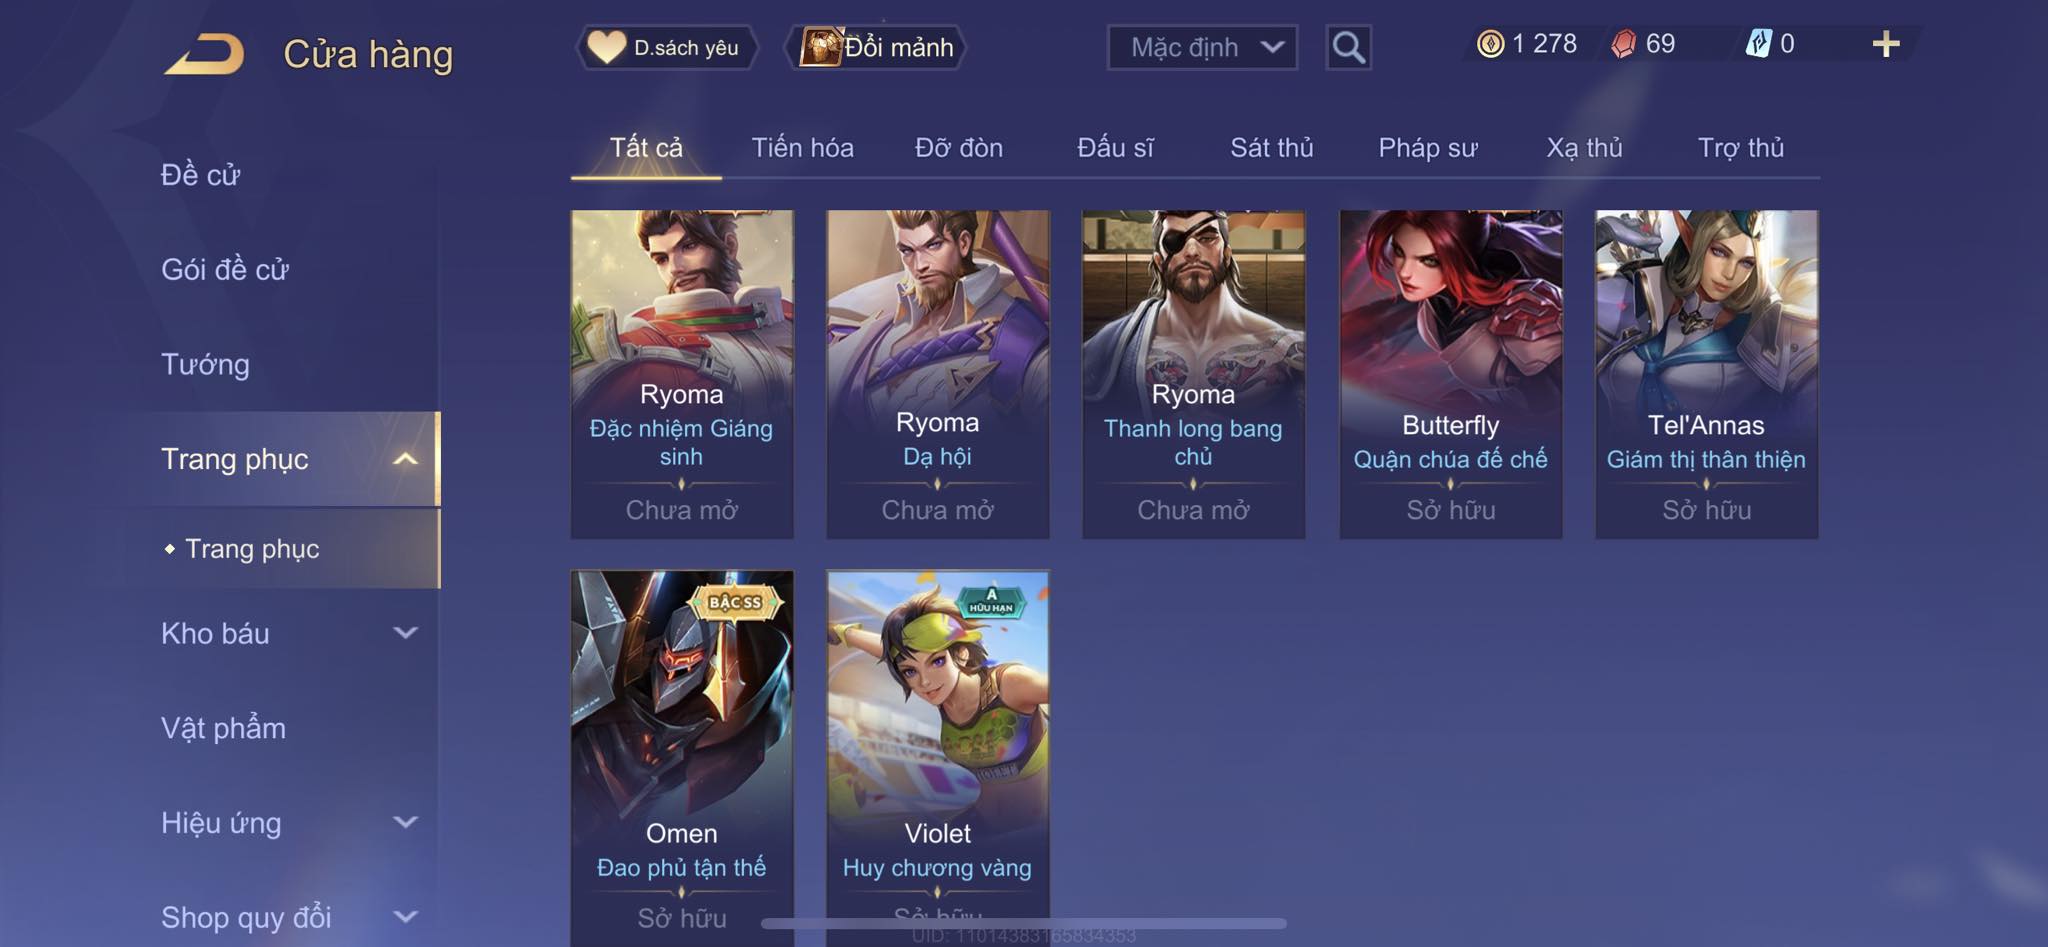The height and width of the screenshot is (947, 2048).
Task: Click the golden back arrow icon
Action: point(205,54)
